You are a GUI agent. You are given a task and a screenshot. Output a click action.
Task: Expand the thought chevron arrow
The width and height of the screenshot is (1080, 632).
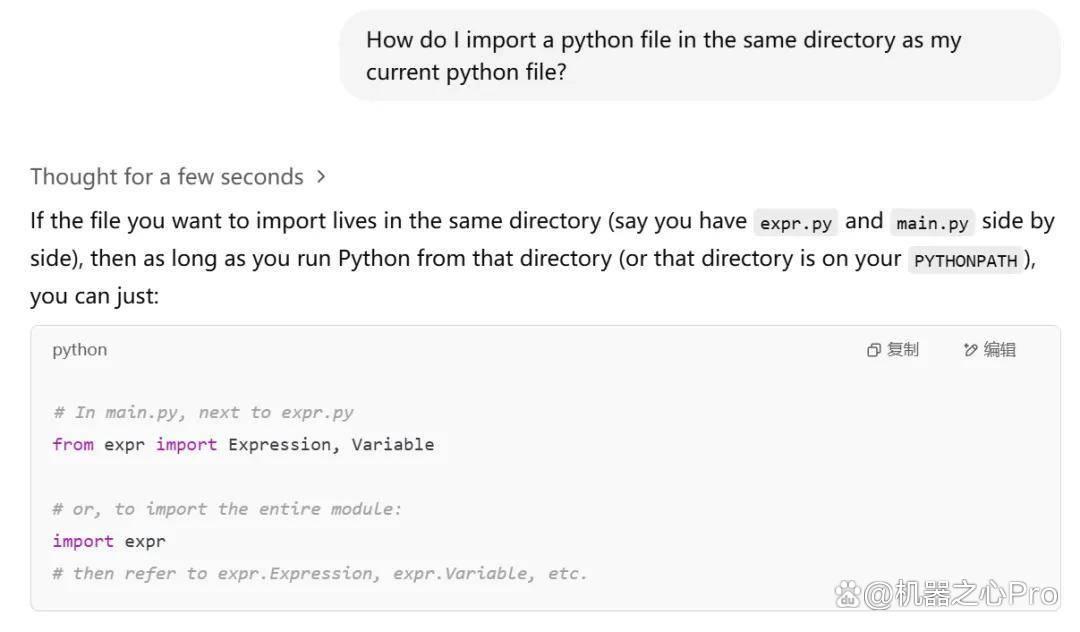pos(321,177)
